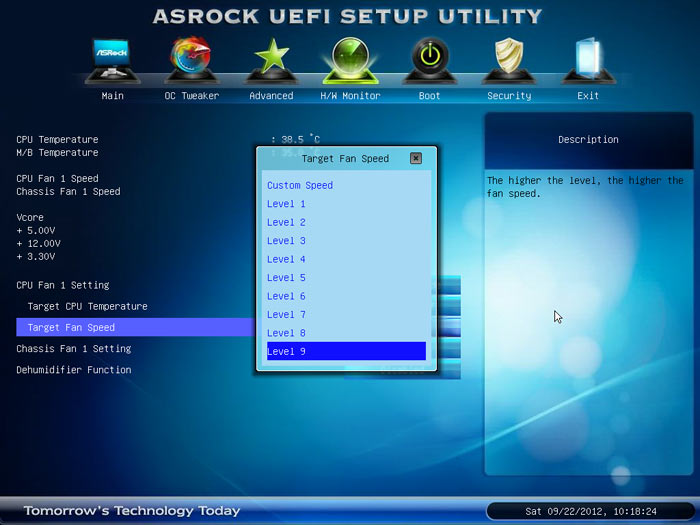
Task: Click the Exit door icon
Action: click(x=588, y=63)
